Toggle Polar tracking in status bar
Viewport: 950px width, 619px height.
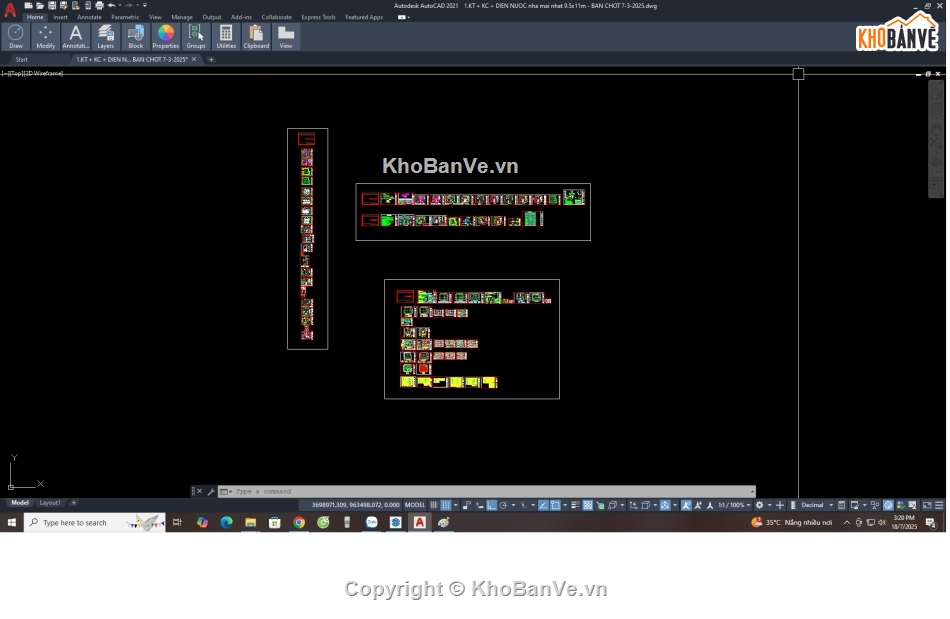coord(503,505)
